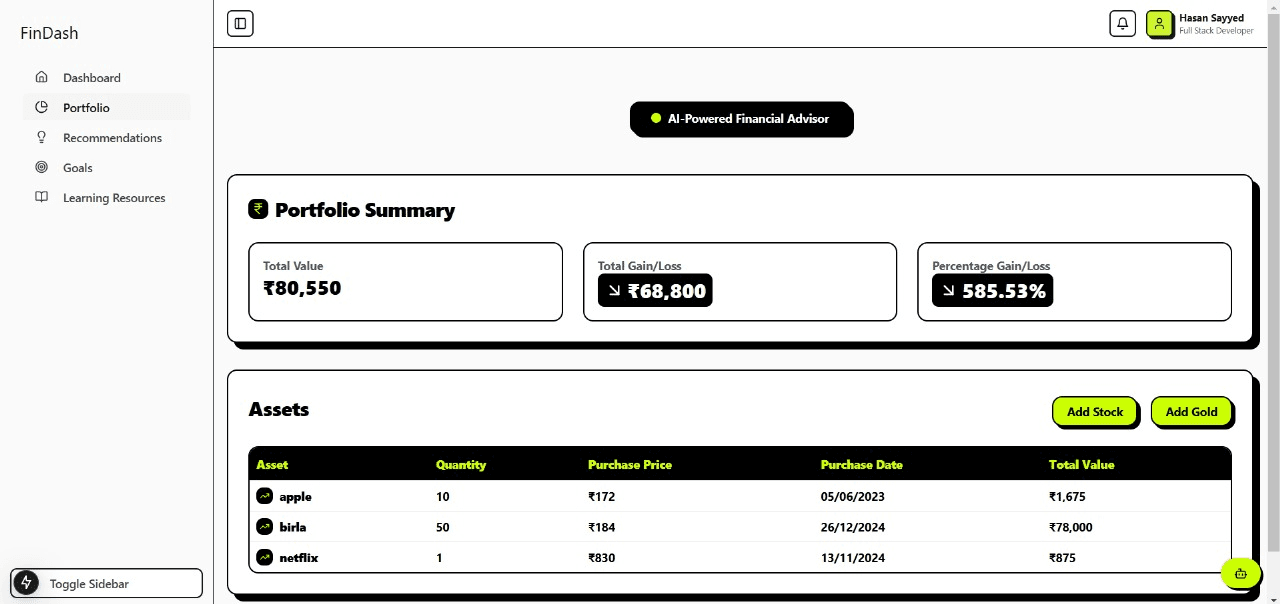Click the Purchase Date column header
This screenshot has height=604, width=1280.
point(861,465)
